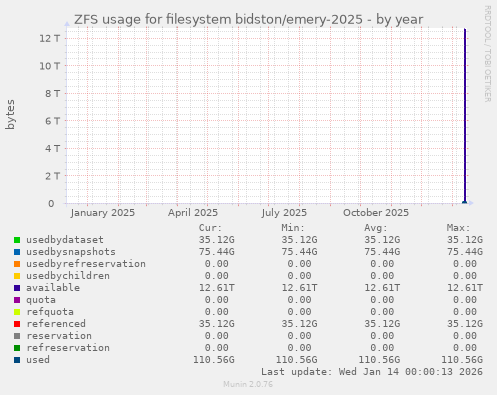Click the April 2025 axis label

[x=193, y=213]
